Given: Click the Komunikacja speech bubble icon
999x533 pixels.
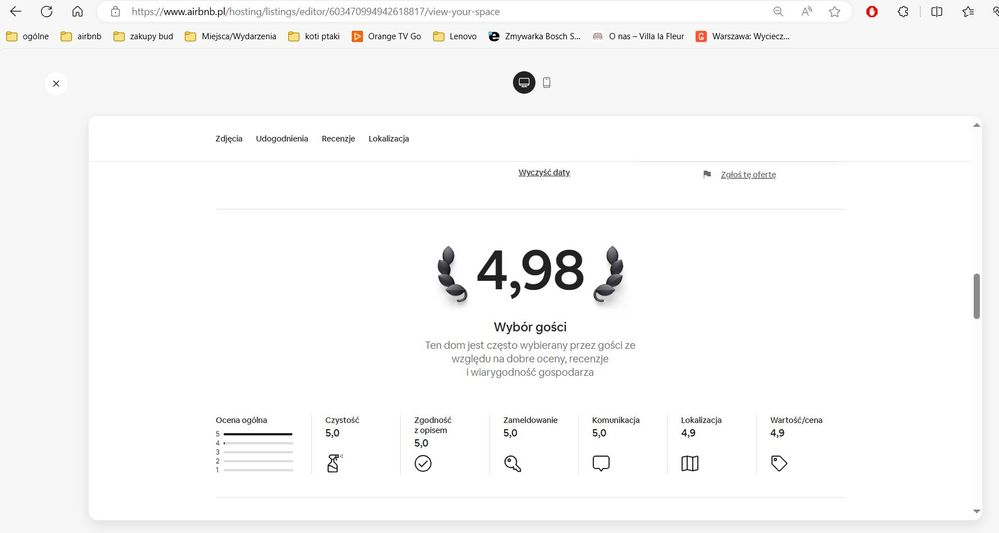Looking at the screenshot, I should (601, 463).
